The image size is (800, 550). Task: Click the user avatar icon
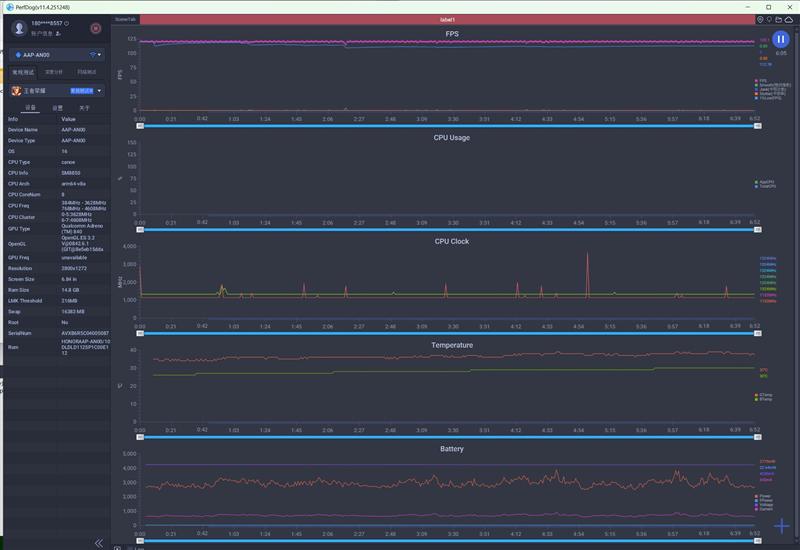19,29
